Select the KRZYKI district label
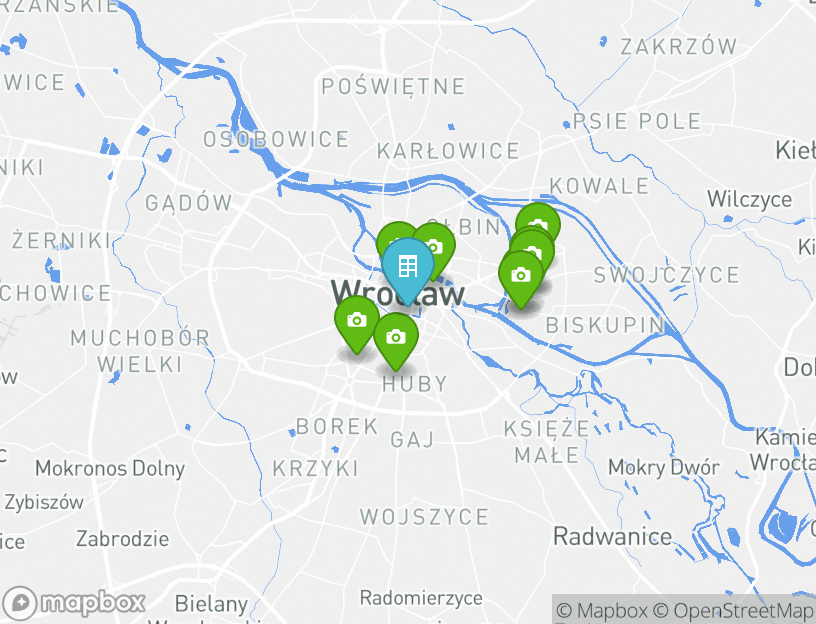The width and height of the screenshot is (816, 624). pyautogui.click(x=316, y=469)
